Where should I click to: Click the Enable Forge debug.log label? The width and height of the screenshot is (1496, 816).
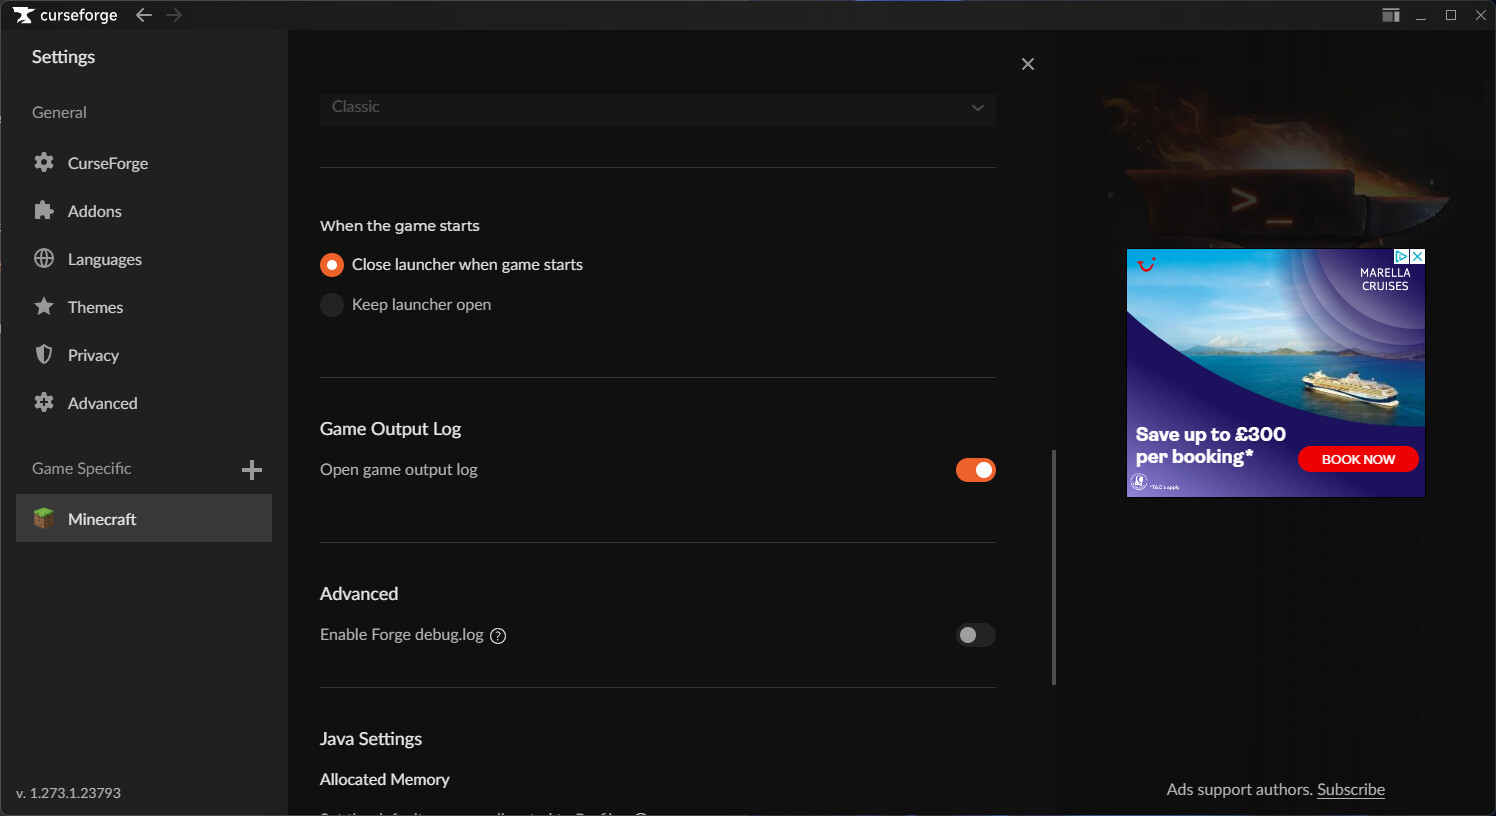pos(402,635)
